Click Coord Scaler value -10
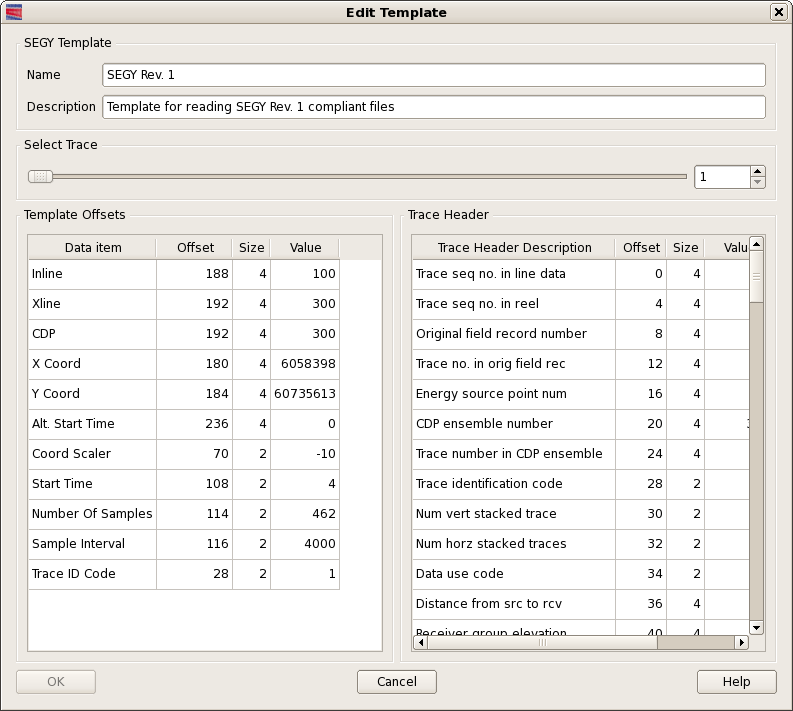The height and width of the screenshot is (711, 793). (305, 454)
